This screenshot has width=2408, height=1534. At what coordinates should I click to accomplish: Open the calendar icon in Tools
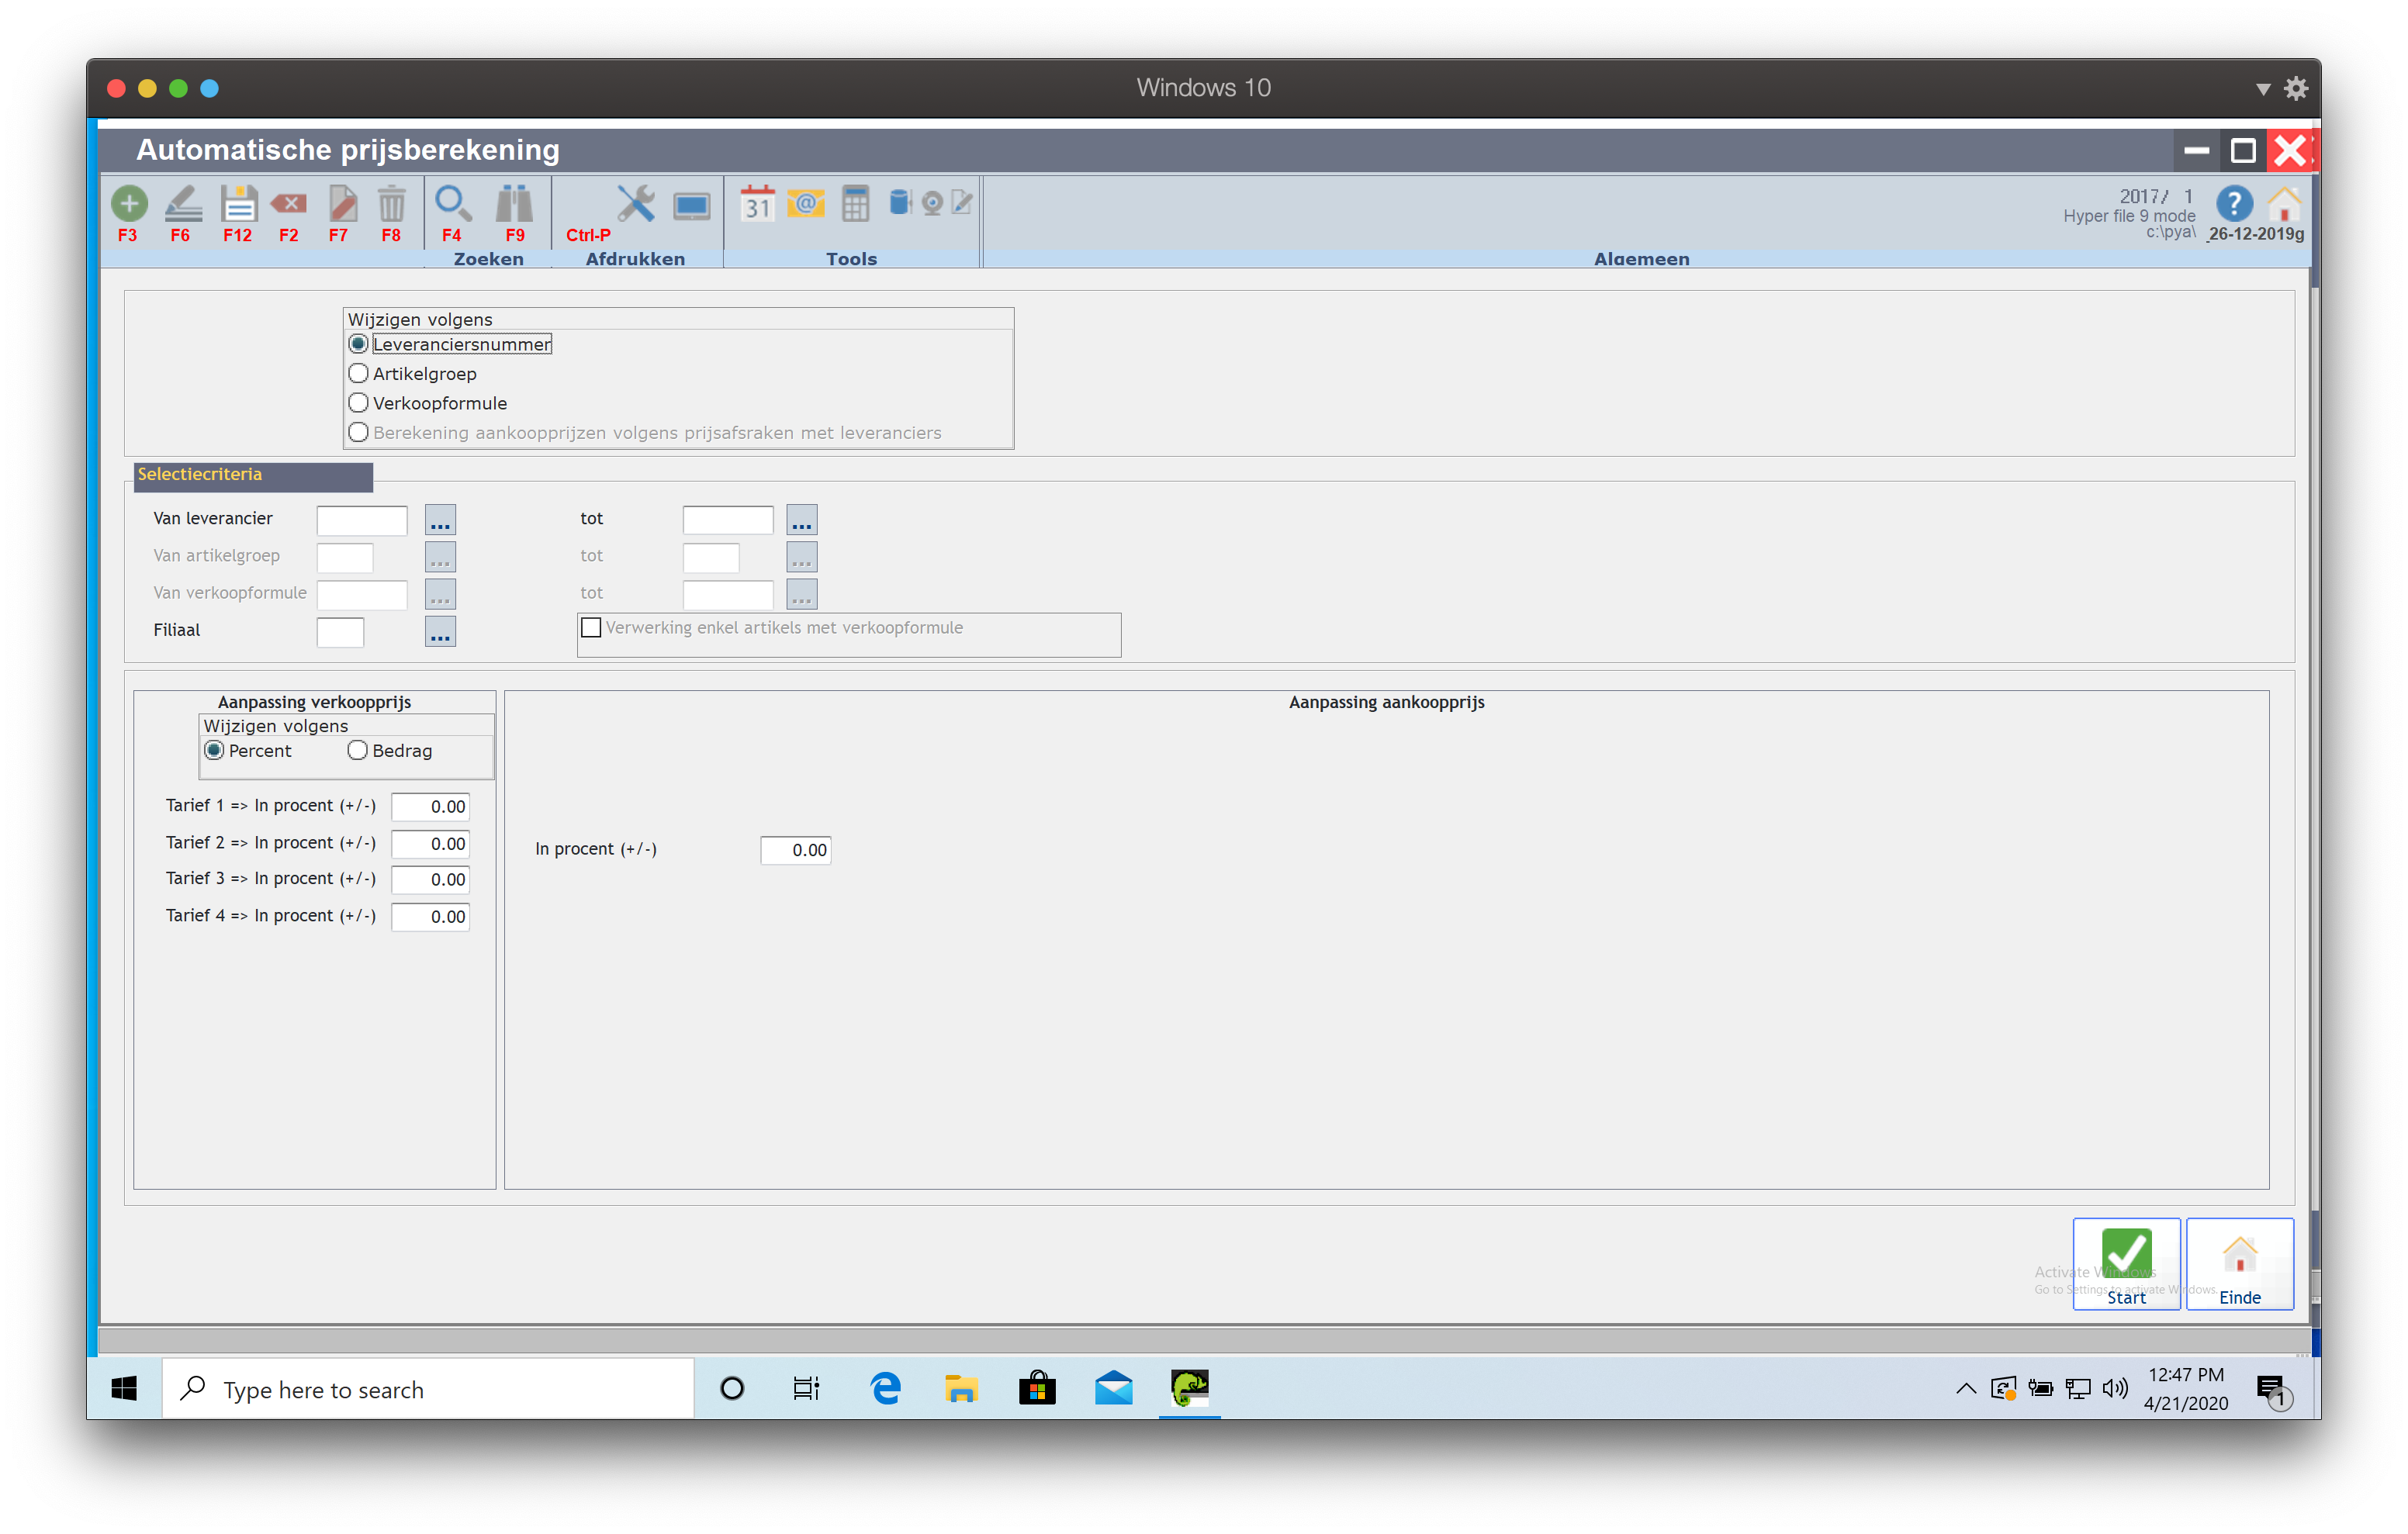(757, 204)
